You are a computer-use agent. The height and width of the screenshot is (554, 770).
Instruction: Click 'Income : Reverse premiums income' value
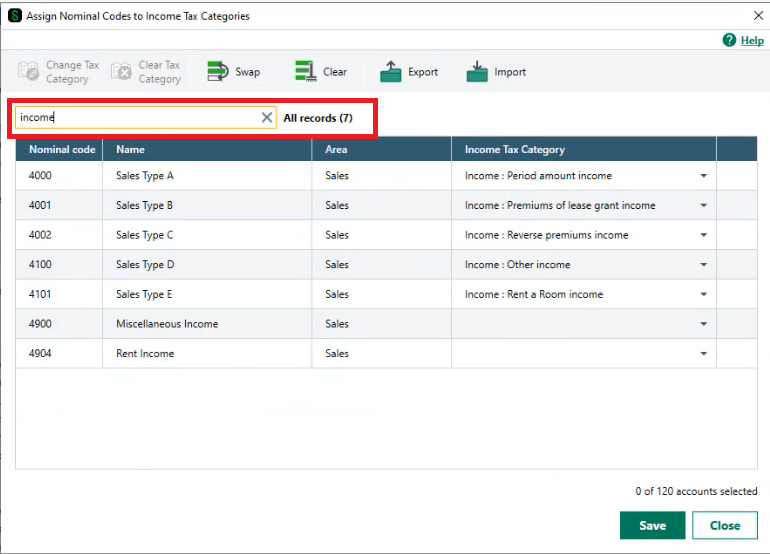(546, 235)
